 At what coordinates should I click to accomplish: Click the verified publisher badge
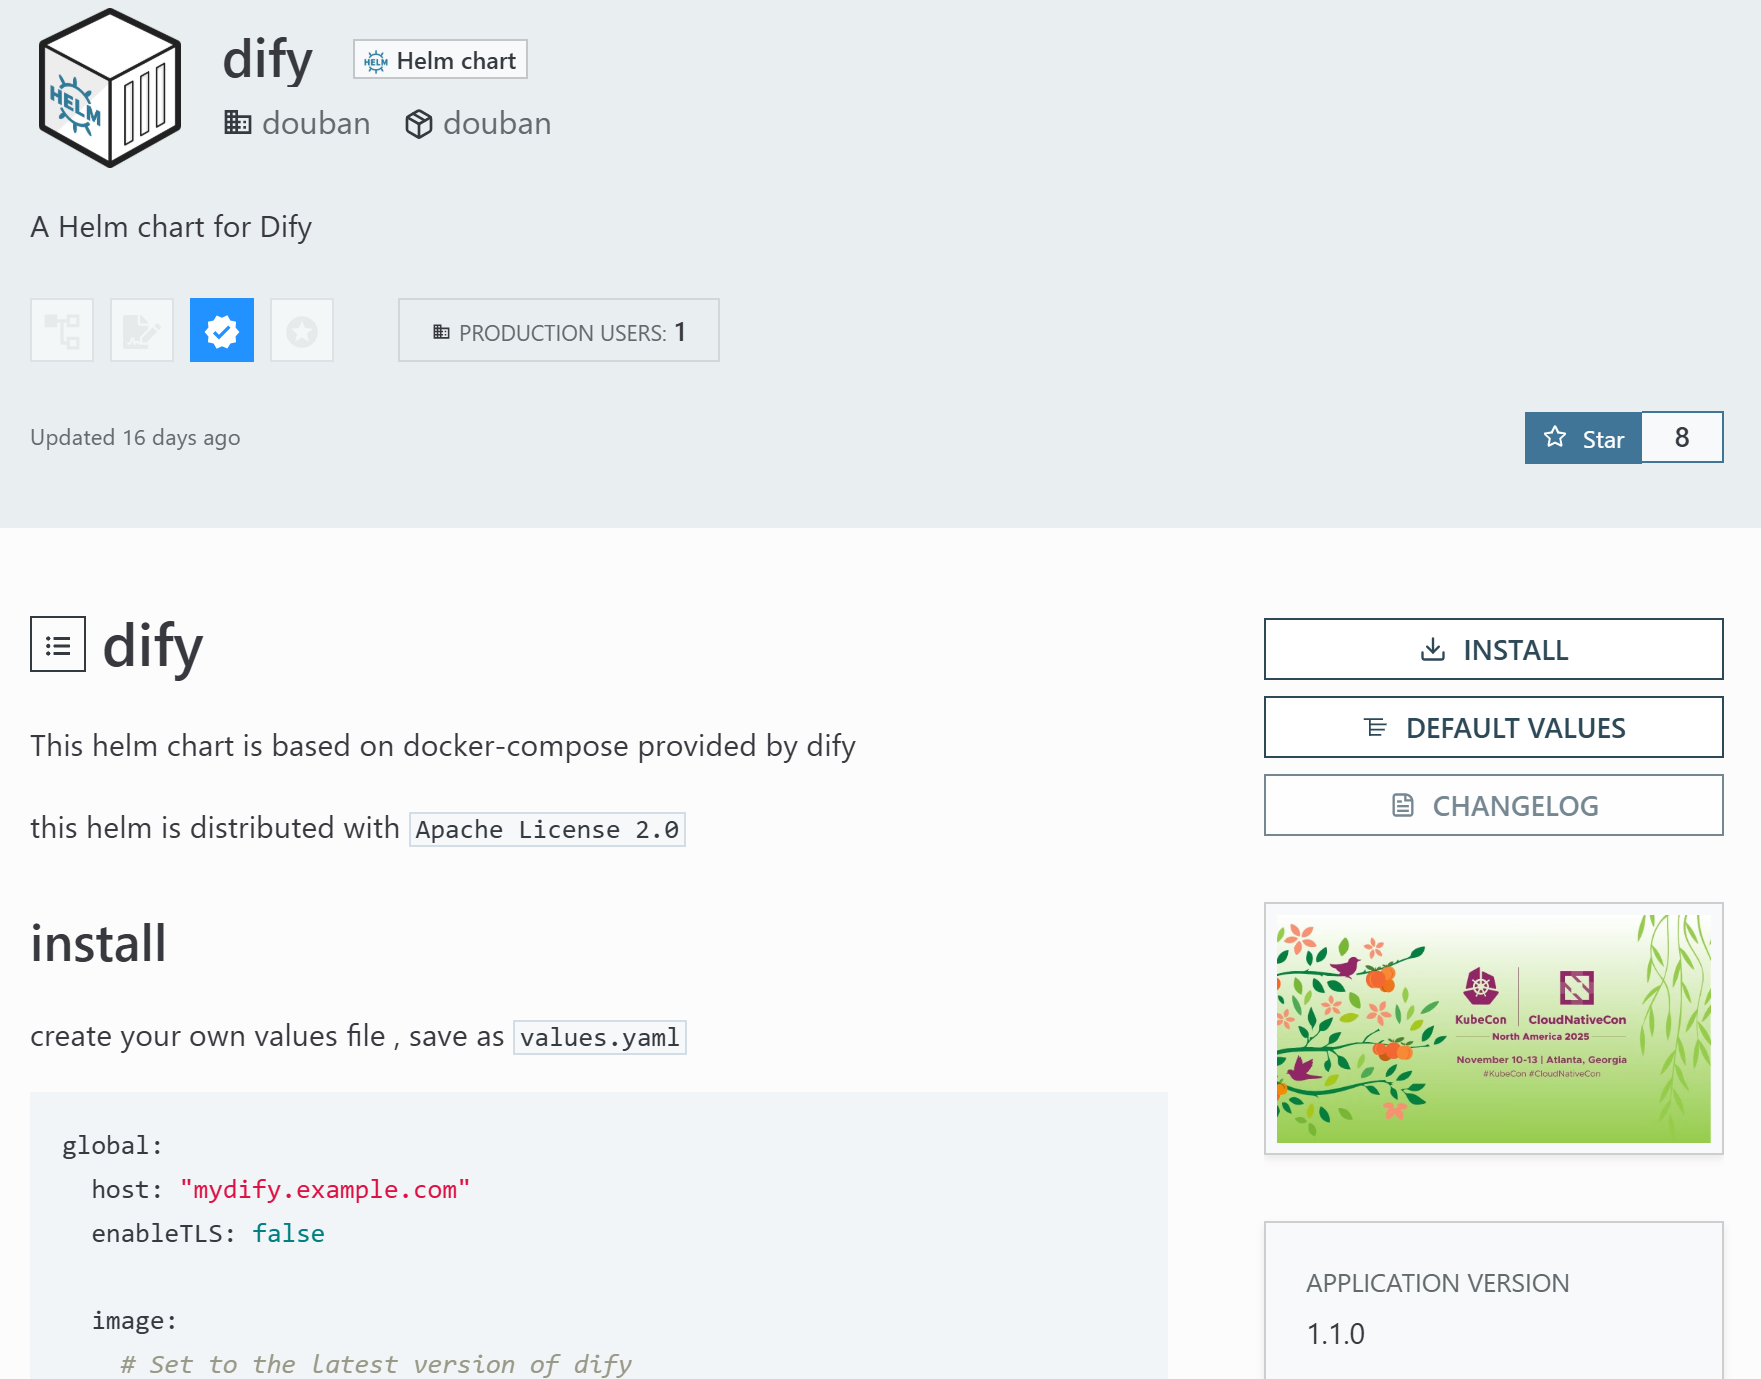click(222, 330)
